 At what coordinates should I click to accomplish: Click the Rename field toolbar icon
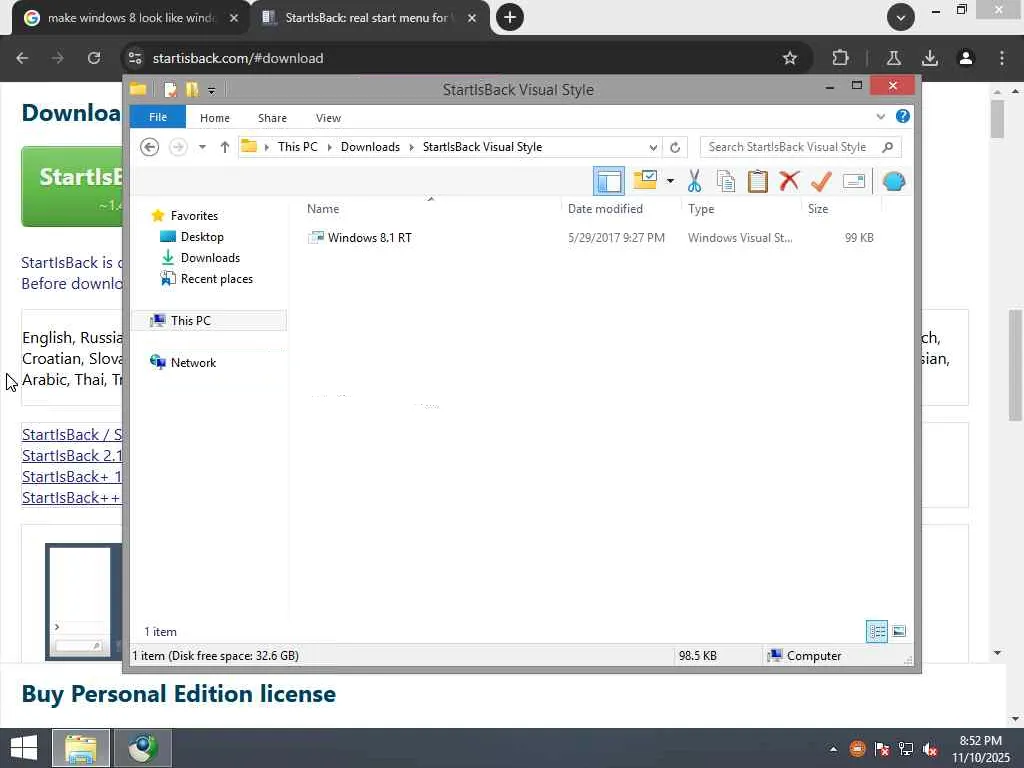pyautogui.click(x=854, y=181)
